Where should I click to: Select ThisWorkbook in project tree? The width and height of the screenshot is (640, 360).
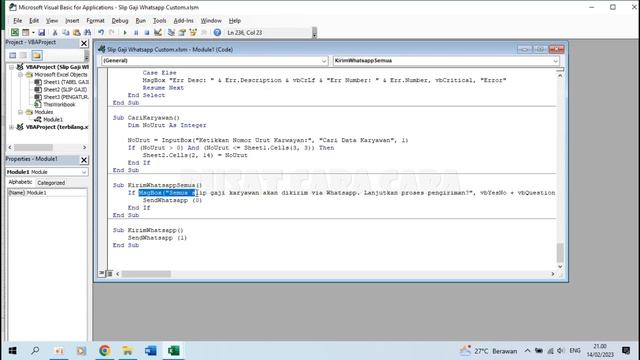pos(55,104)
